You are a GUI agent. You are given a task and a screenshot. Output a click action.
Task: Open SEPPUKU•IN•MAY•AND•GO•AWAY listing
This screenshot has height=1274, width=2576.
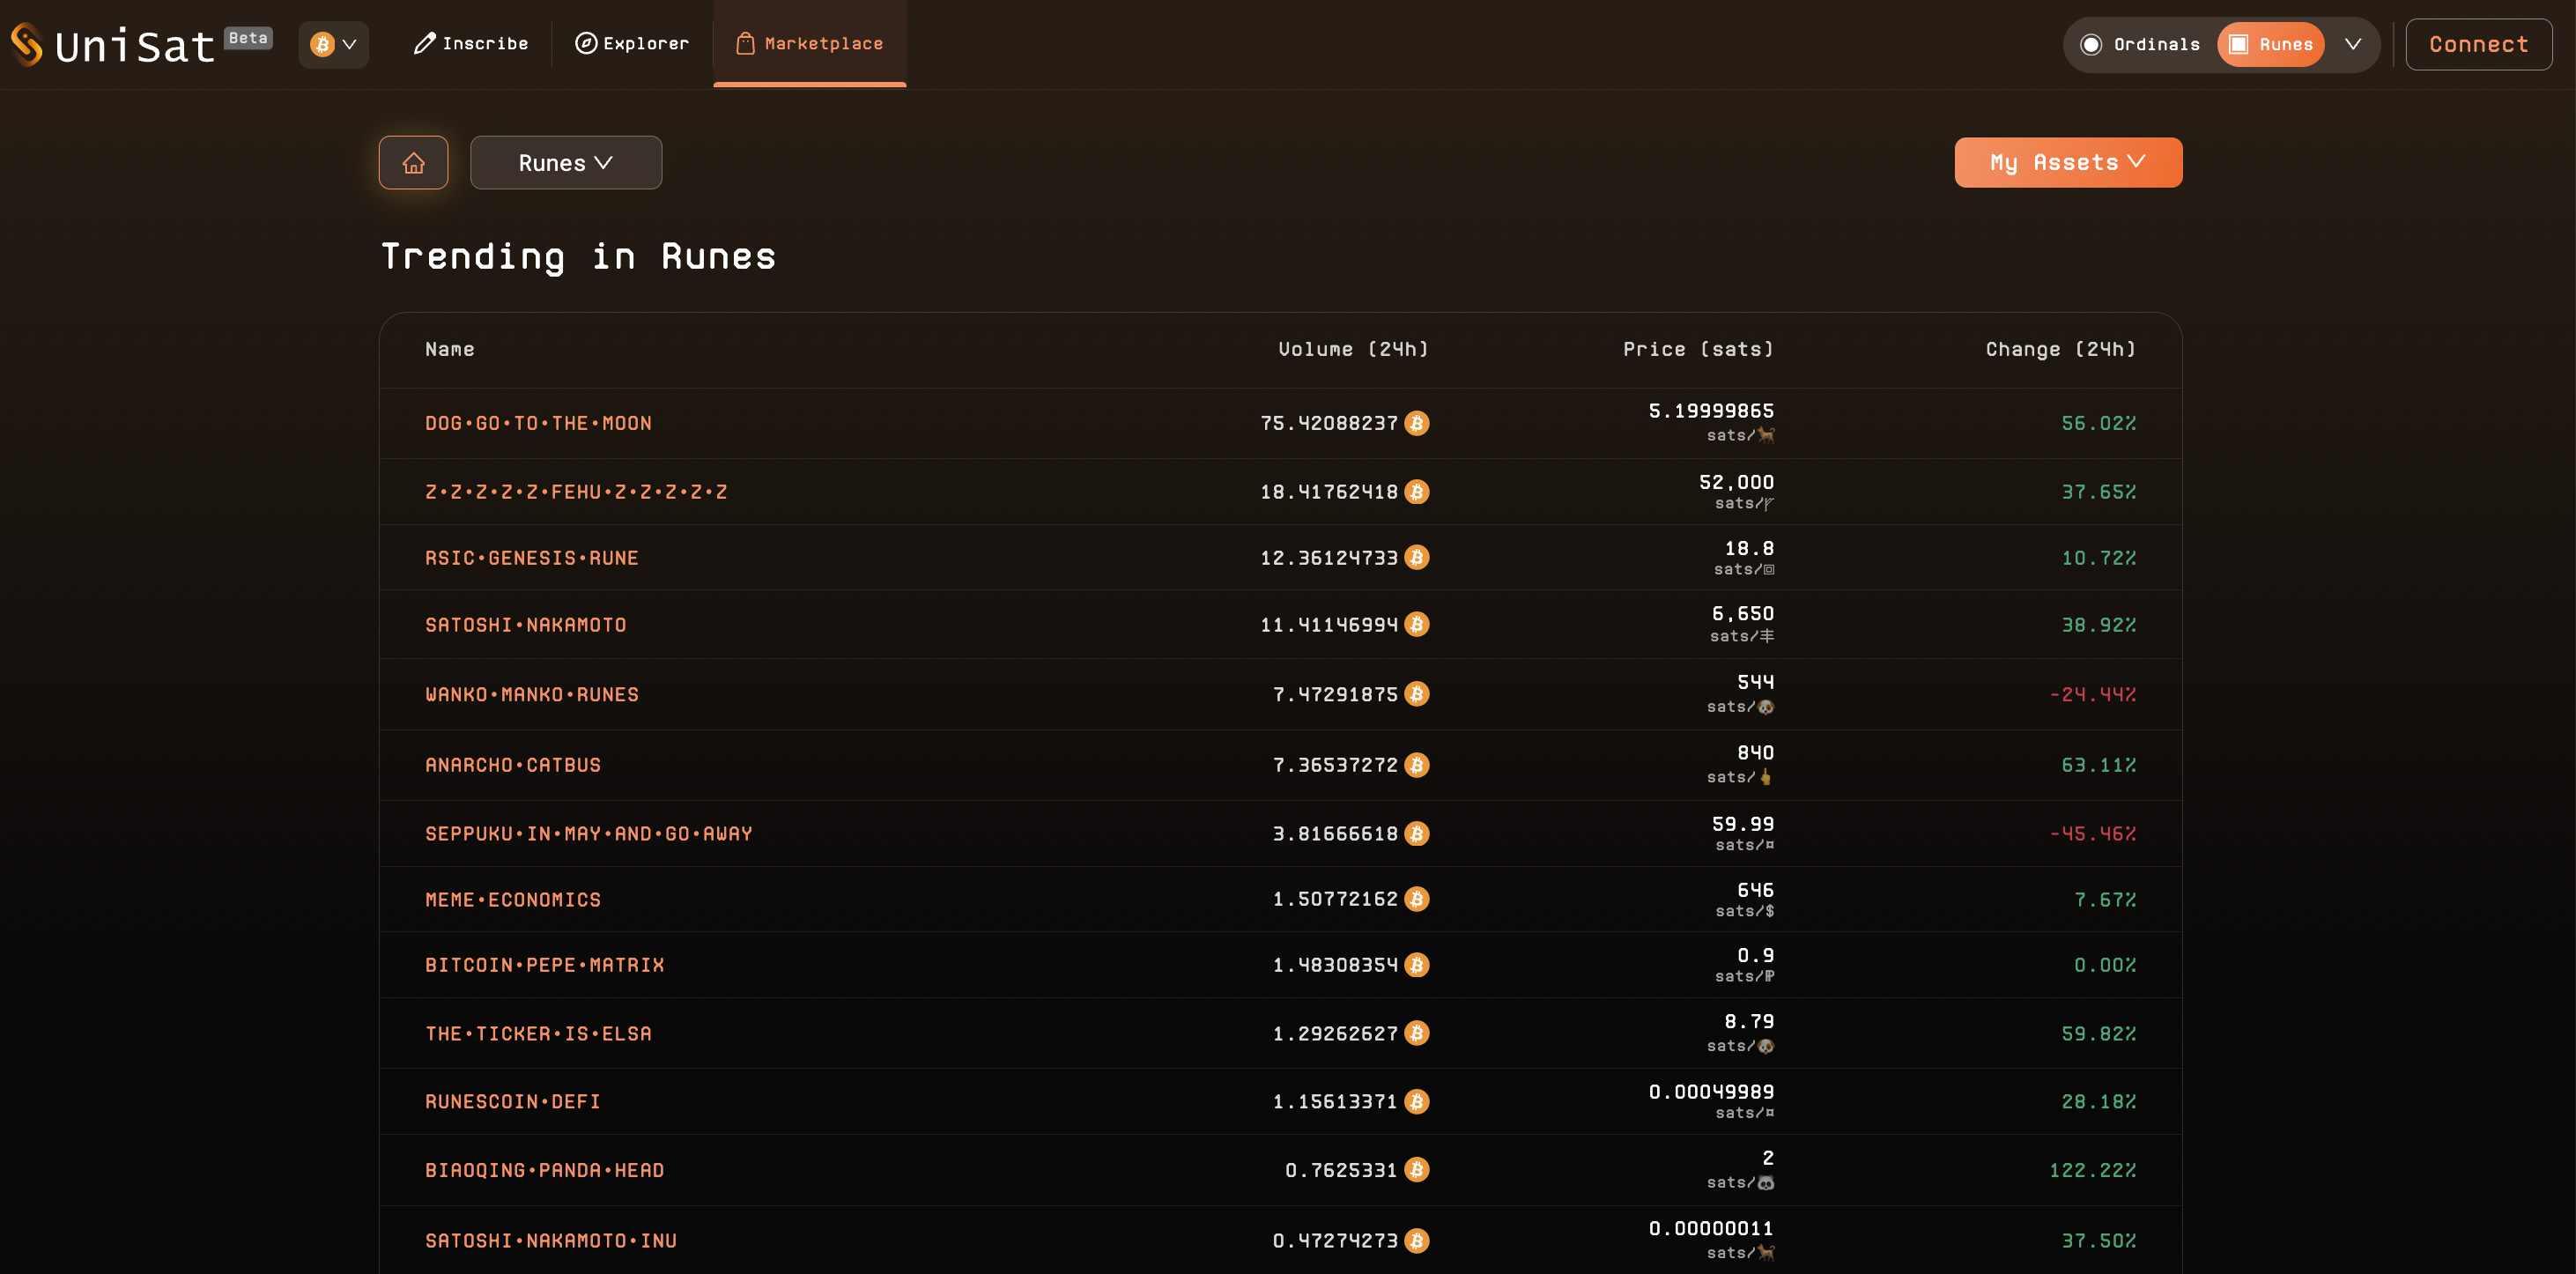[589, 835]
